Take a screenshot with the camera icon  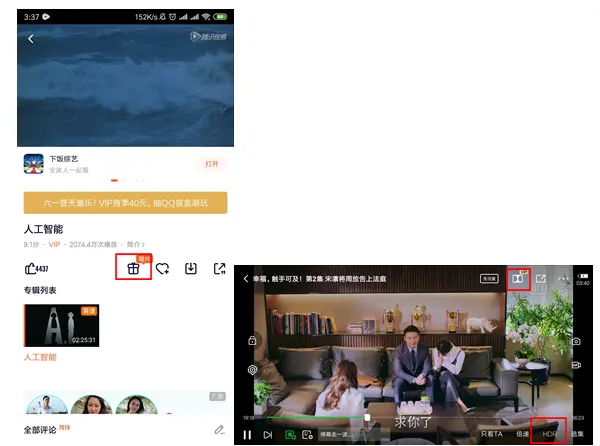click(x=576, y=341)
